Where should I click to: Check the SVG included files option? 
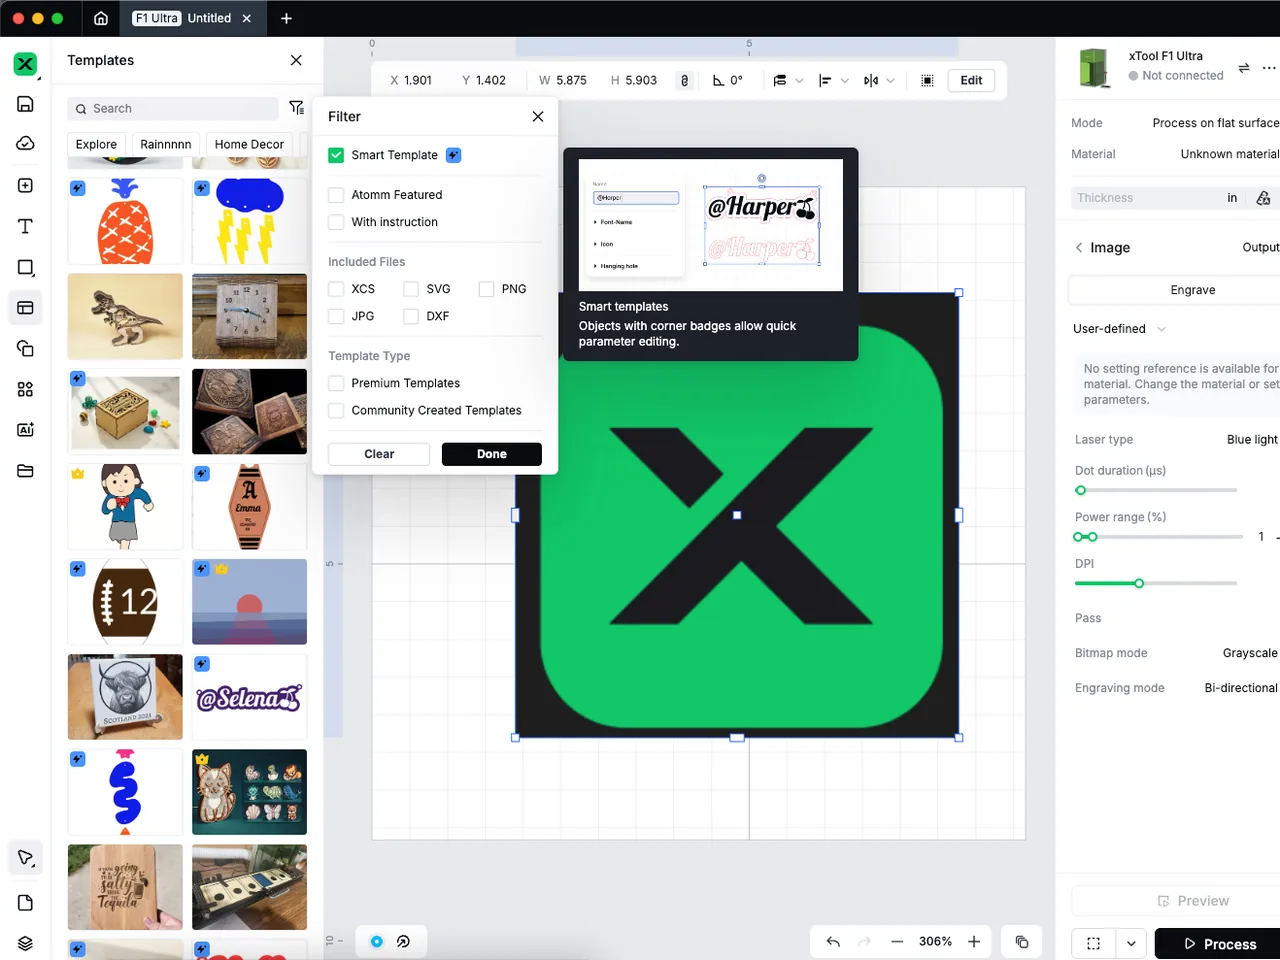pos(411,289)
